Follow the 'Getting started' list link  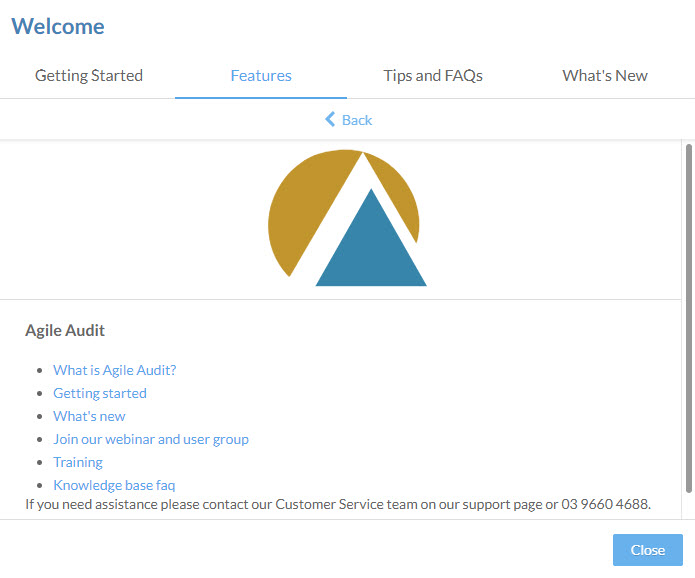[100, 393]
